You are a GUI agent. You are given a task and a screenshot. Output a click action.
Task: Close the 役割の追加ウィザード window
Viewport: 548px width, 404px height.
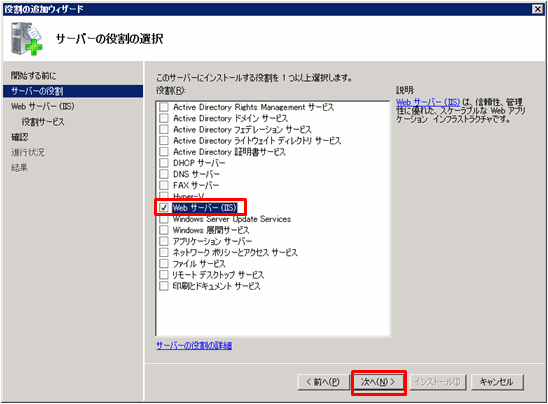(x=537, y=9)
